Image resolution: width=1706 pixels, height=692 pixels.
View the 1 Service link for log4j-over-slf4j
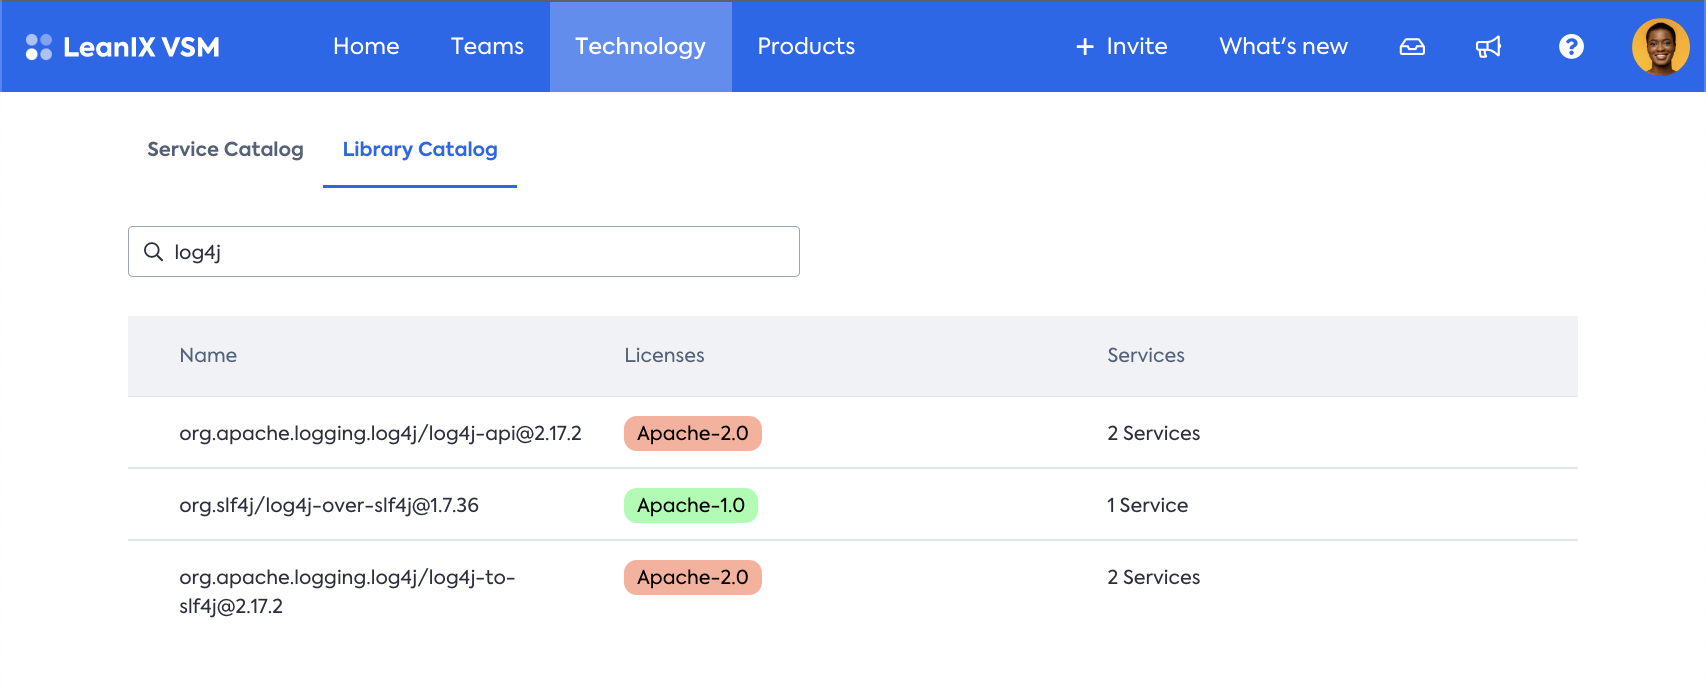pos(1147,505)
